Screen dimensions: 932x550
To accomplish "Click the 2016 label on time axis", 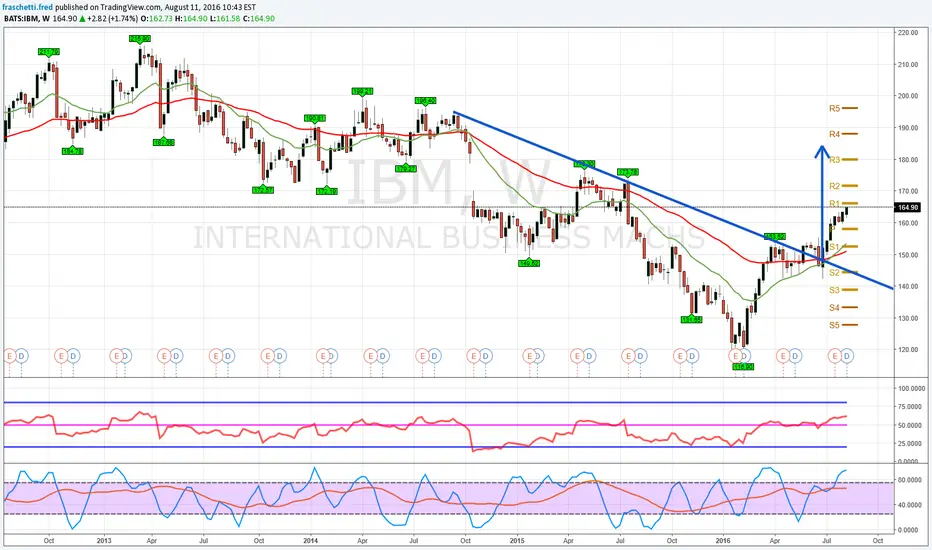I will [x=723, y=540].
